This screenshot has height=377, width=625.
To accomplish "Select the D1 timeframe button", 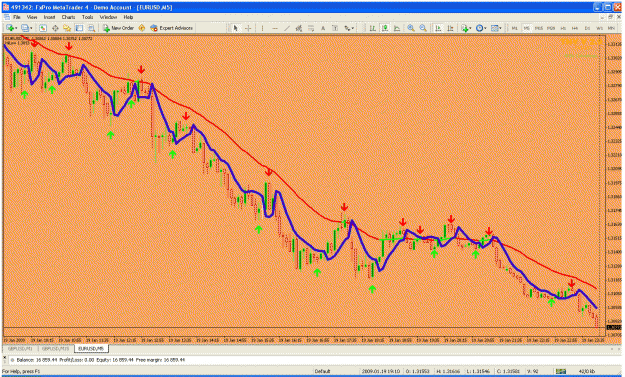I will [587, 28].
